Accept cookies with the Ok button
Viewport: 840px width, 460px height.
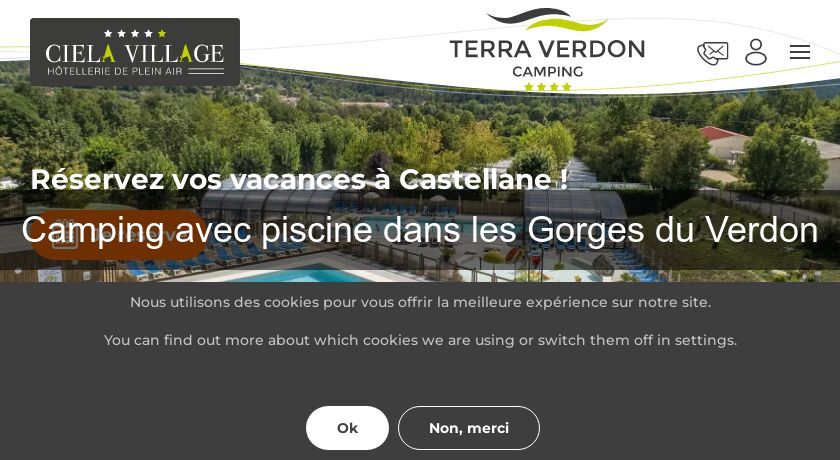tap(347, 428)
